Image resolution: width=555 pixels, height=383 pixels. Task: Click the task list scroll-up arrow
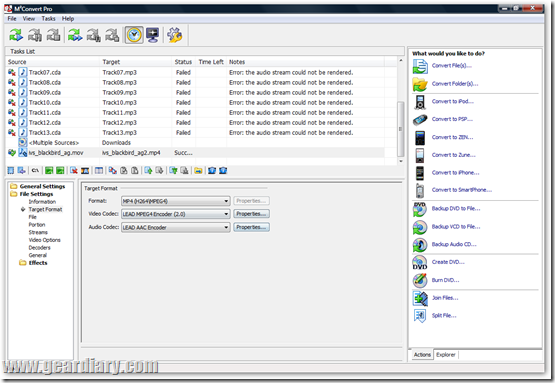400,61
